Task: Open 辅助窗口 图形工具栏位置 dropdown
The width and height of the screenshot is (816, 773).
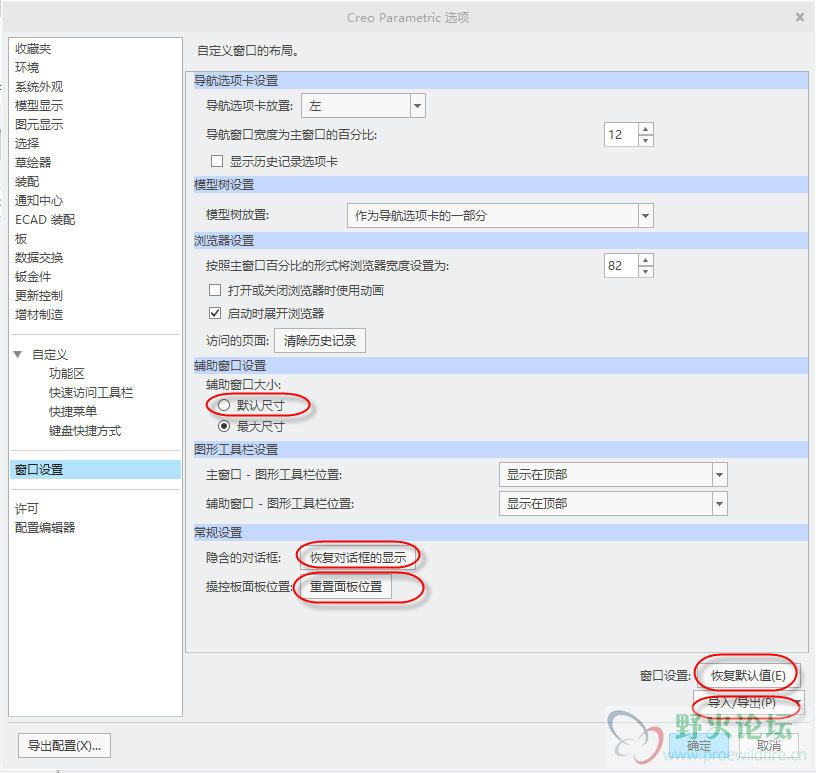Action: point(613,504)
